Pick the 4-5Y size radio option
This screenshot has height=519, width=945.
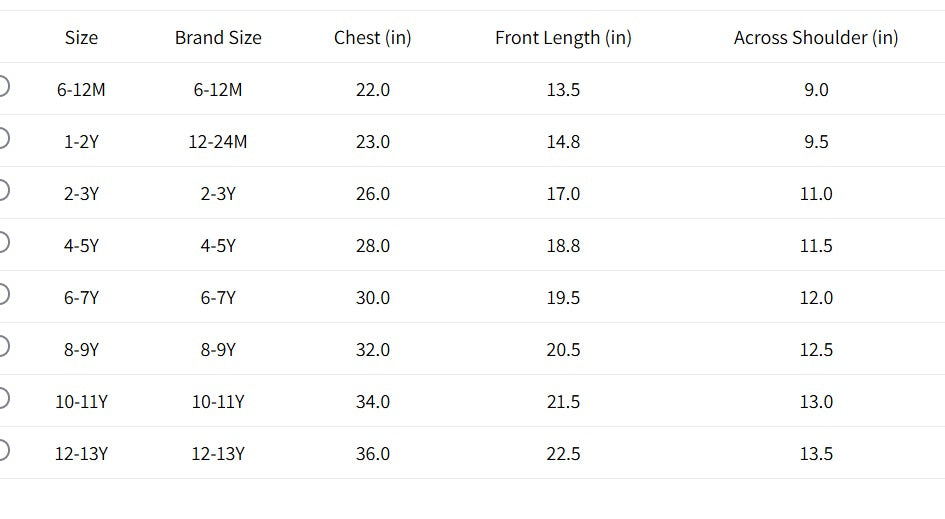(x=2, y=242)
